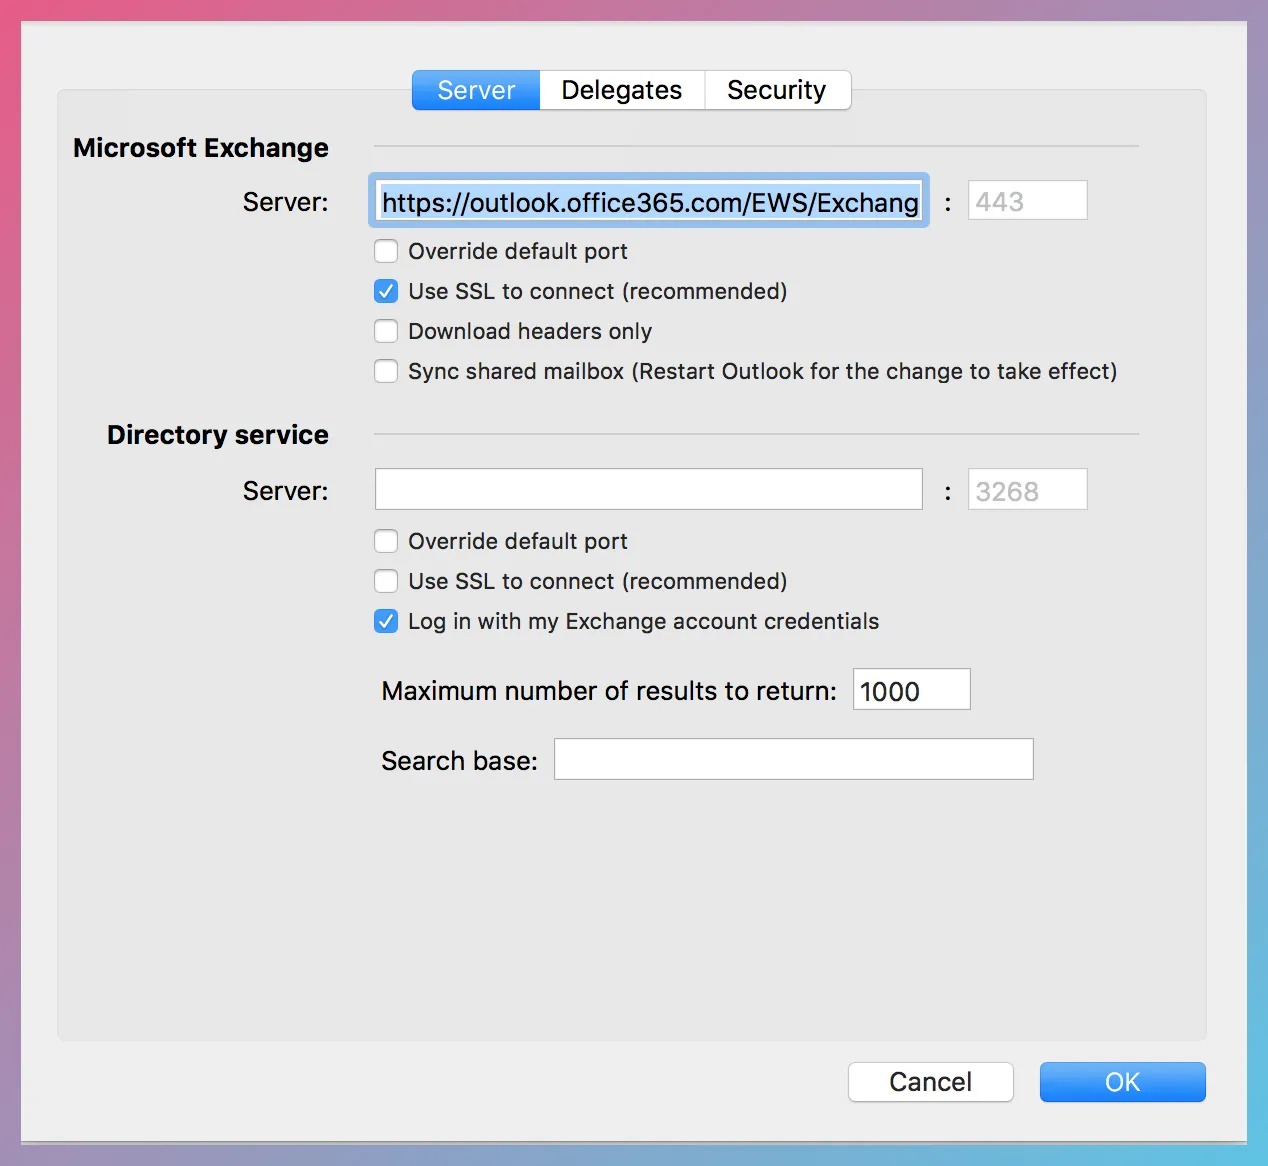Turn on Sync shared mailbox
The height and width of the screenshot is (1166, 1268).
[386, 371]
